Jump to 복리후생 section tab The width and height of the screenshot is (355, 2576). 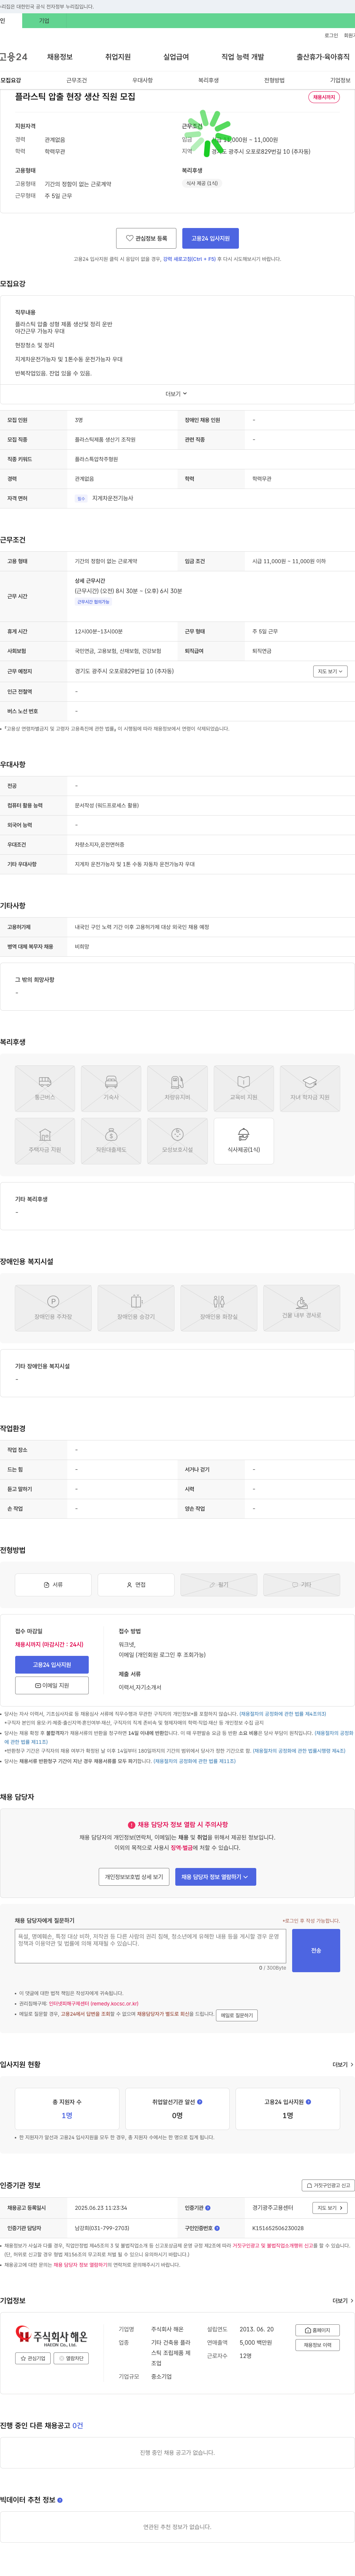pos(208,80)
